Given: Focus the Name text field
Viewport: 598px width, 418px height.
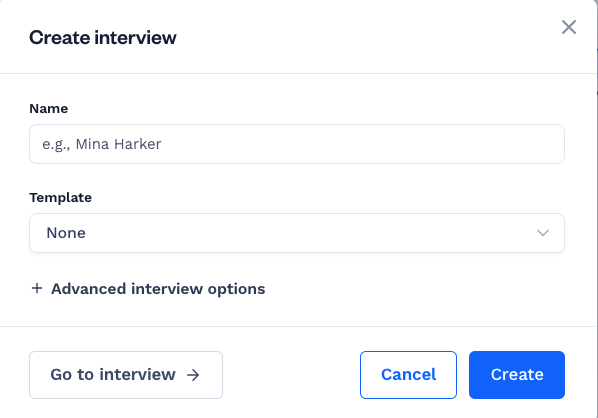Looking at the screenshot, I should point(297,144).
